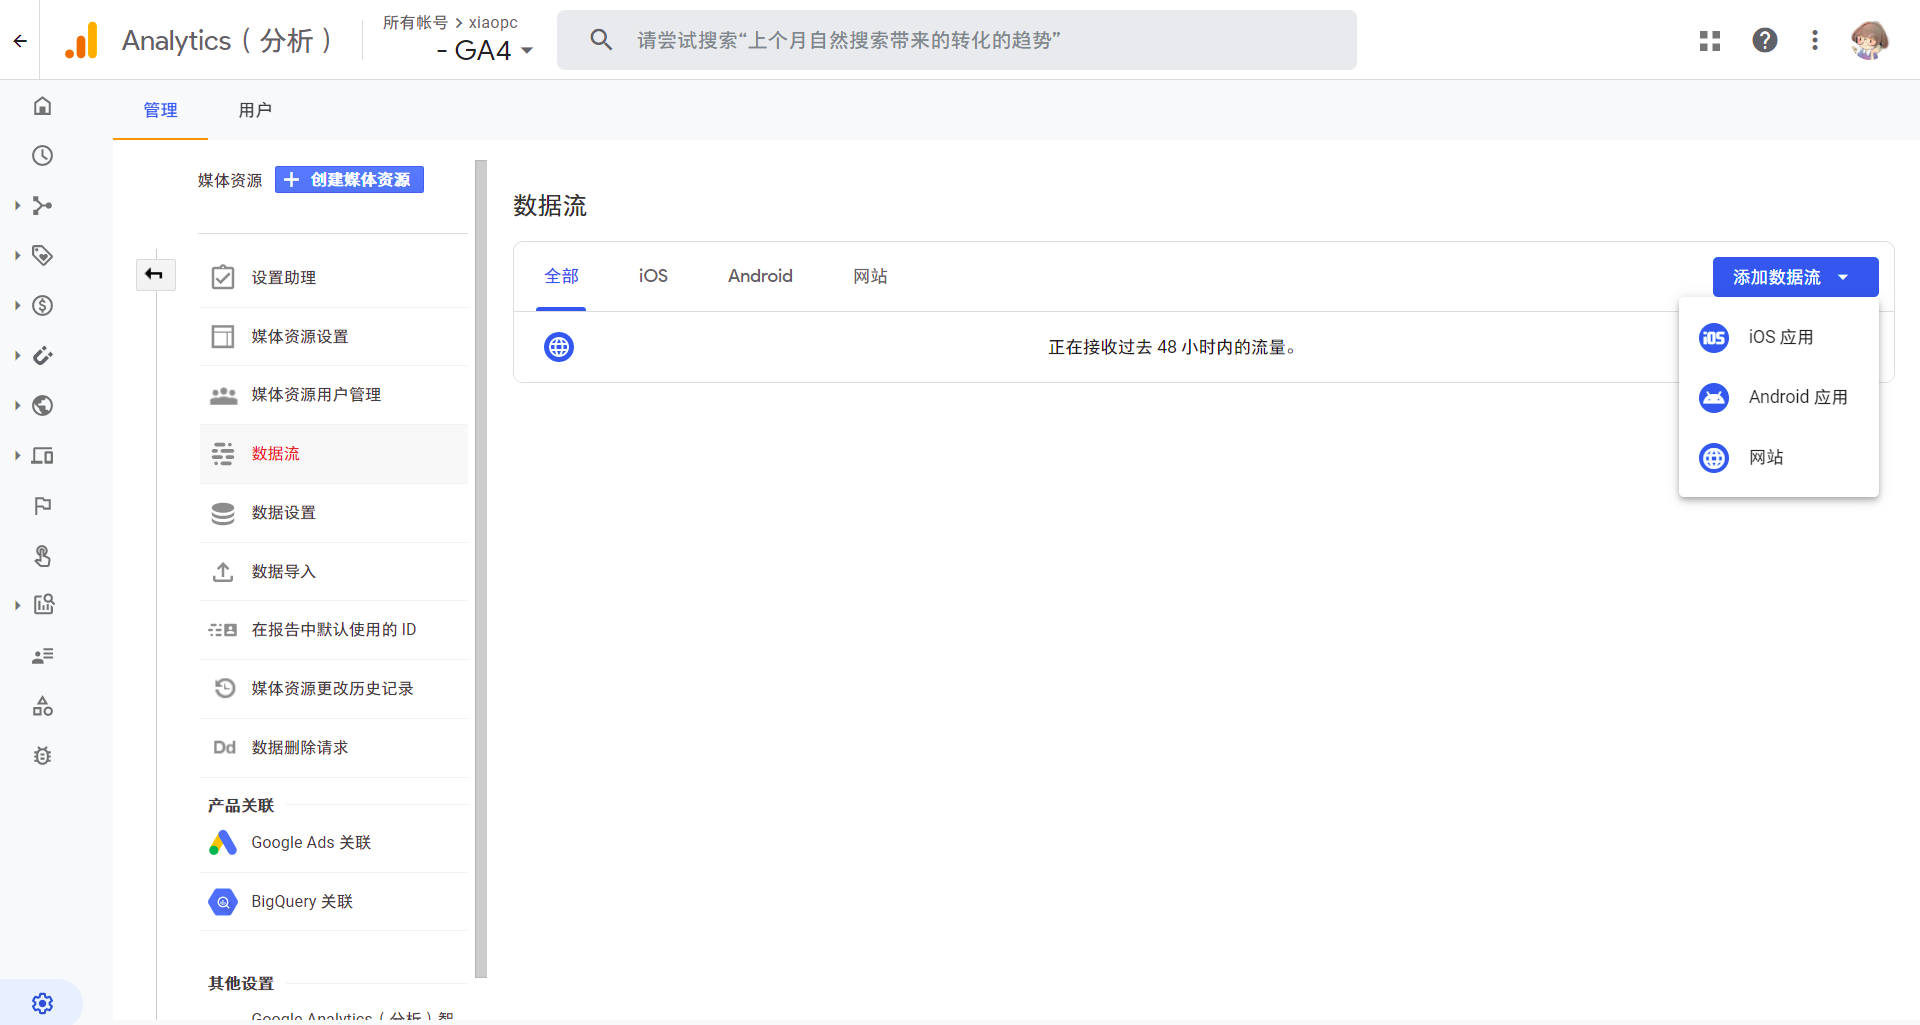Screen dimensions: 1920x1025
Task: Click the property column vertical scrollbar
Action: coord(481,569)
